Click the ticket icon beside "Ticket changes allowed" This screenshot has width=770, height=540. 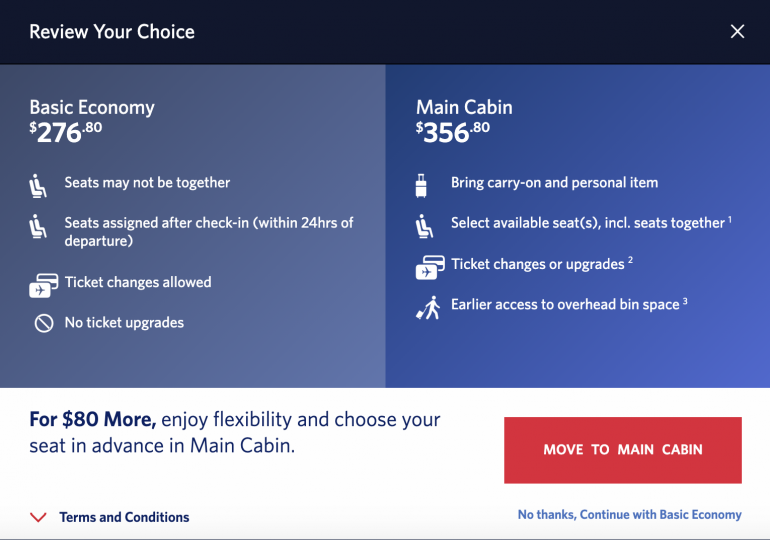[x=43, y=286]
